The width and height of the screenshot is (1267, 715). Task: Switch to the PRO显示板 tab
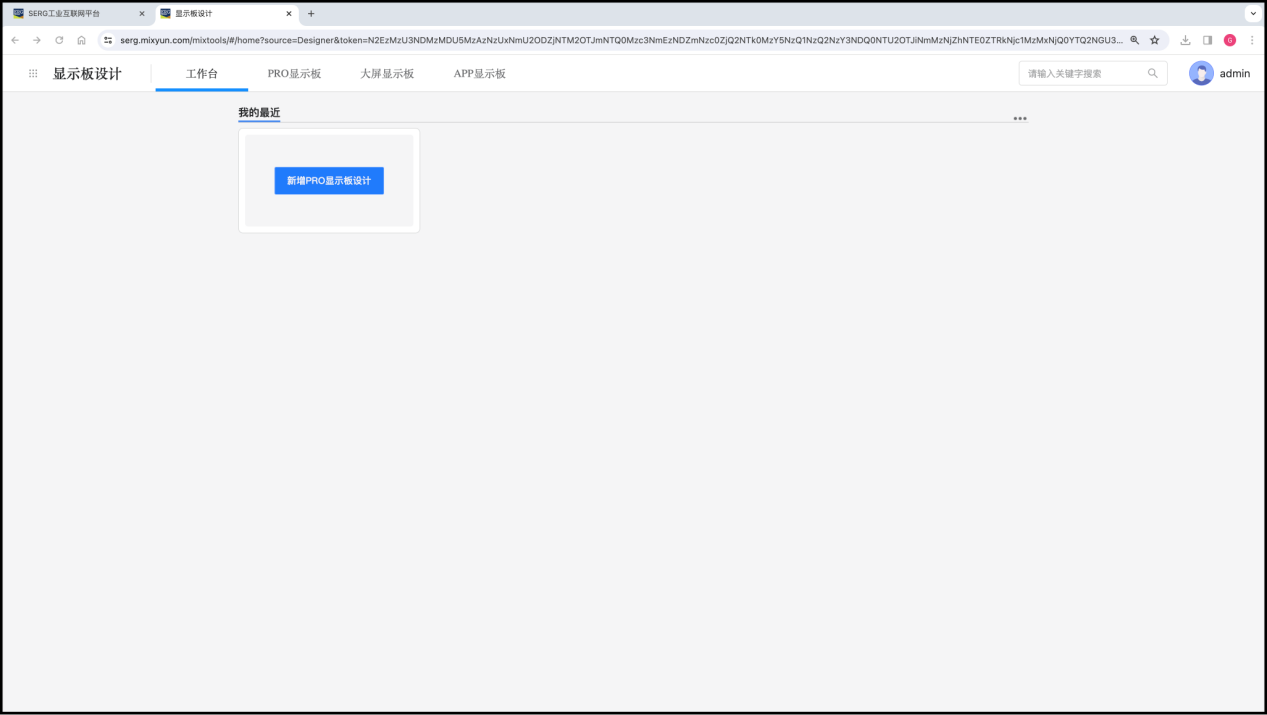(294, 74)
